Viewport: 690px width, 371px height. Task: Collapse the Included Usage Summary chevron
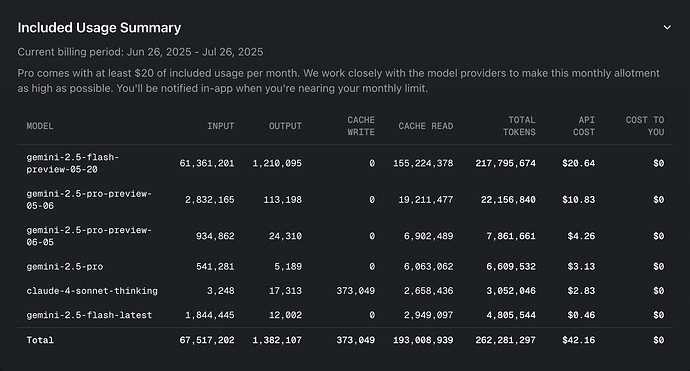(x=667, y=27)
